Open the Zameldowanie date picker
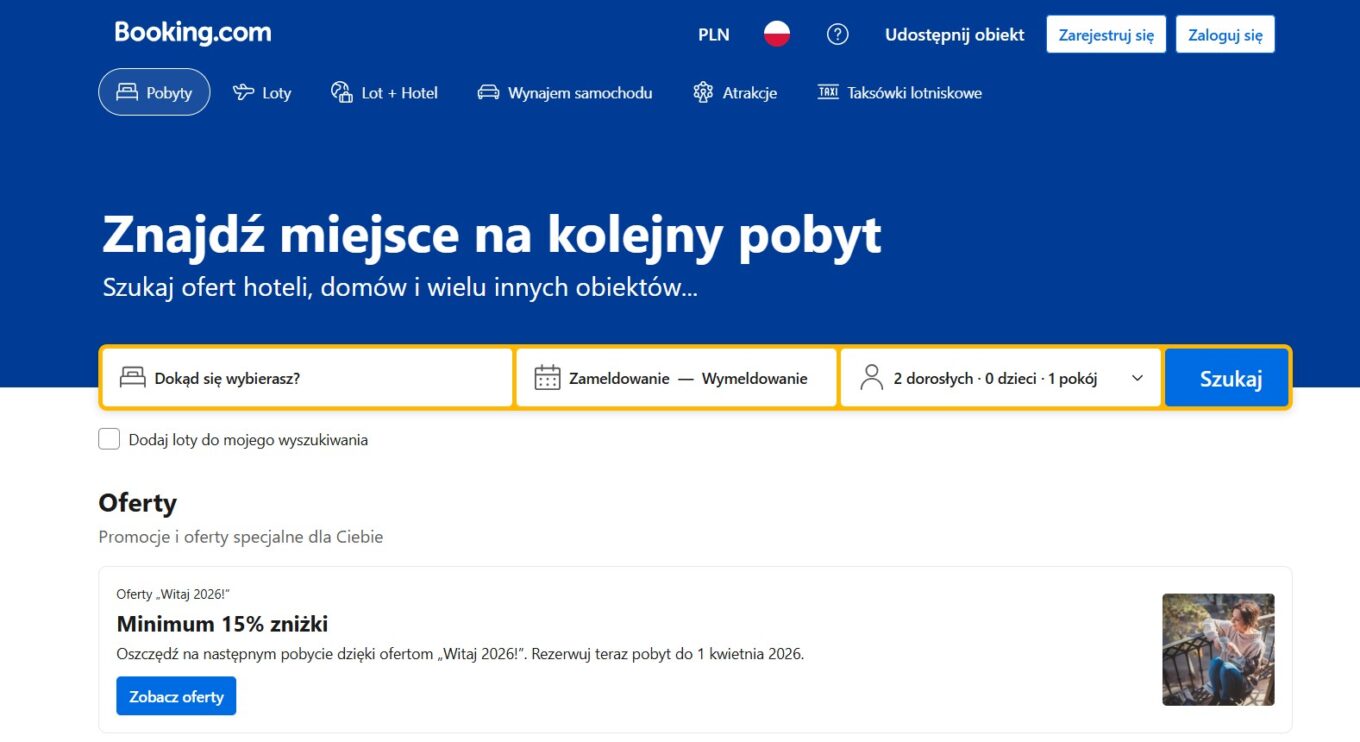The height and width of the screenshot is (742, 1360). point(619,378)
